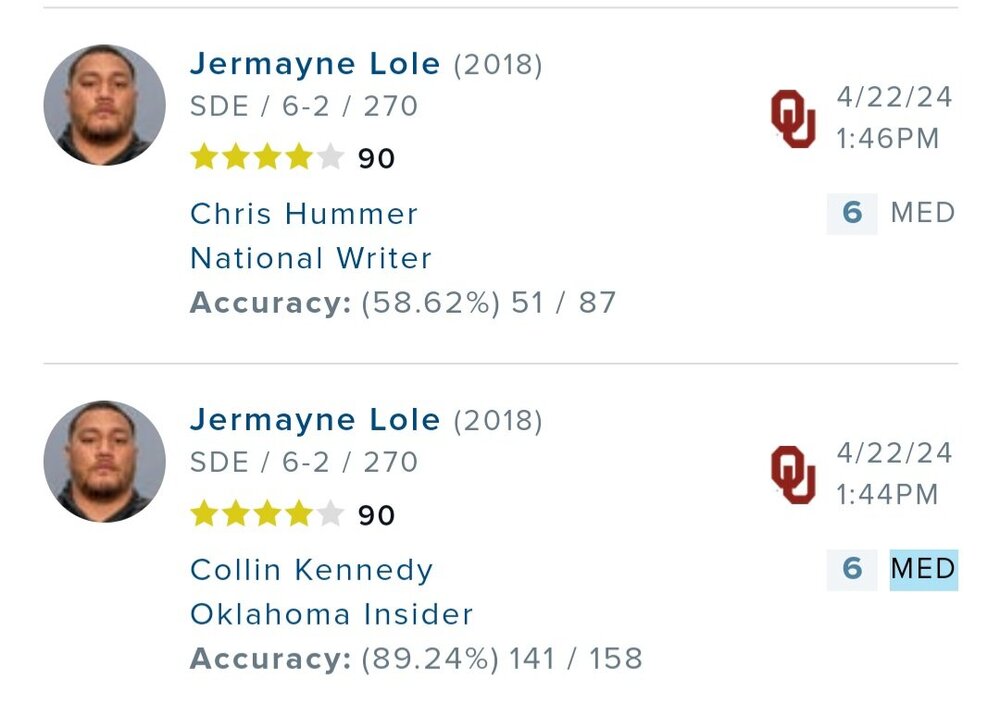The height and width of the screenshot is (717, 1000).
Task: Click the 1:46PM prediction timestamp
Action: (x=888, y=138)
